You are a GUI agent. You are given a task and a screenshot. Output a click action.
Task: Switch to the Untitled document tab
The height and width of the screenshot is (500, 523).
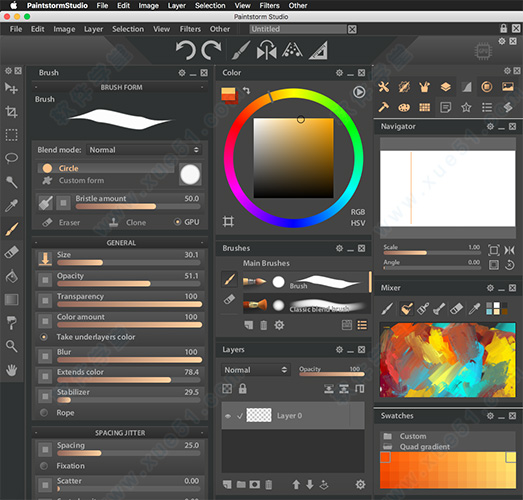point(298,29)
